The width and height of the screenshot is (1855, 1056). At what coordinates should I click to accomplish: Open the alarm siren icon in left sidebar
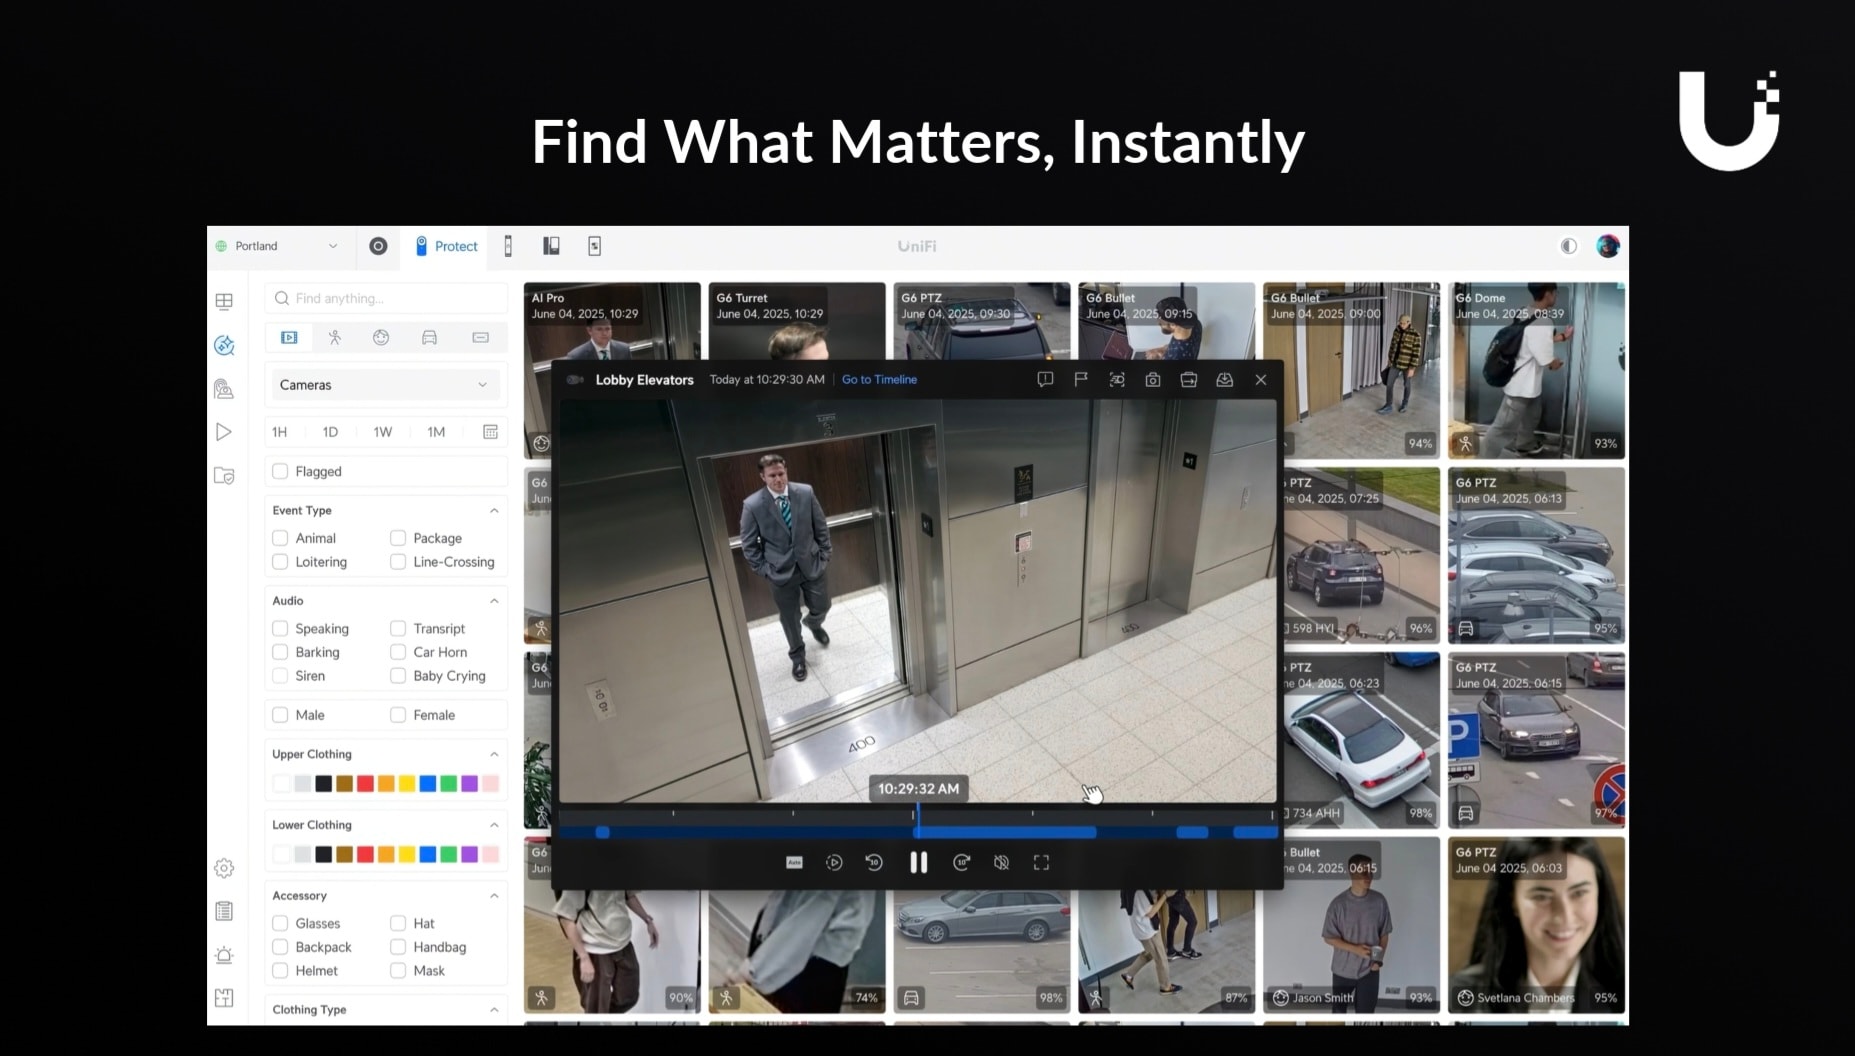pyautogui.click(x=224, y=955)
